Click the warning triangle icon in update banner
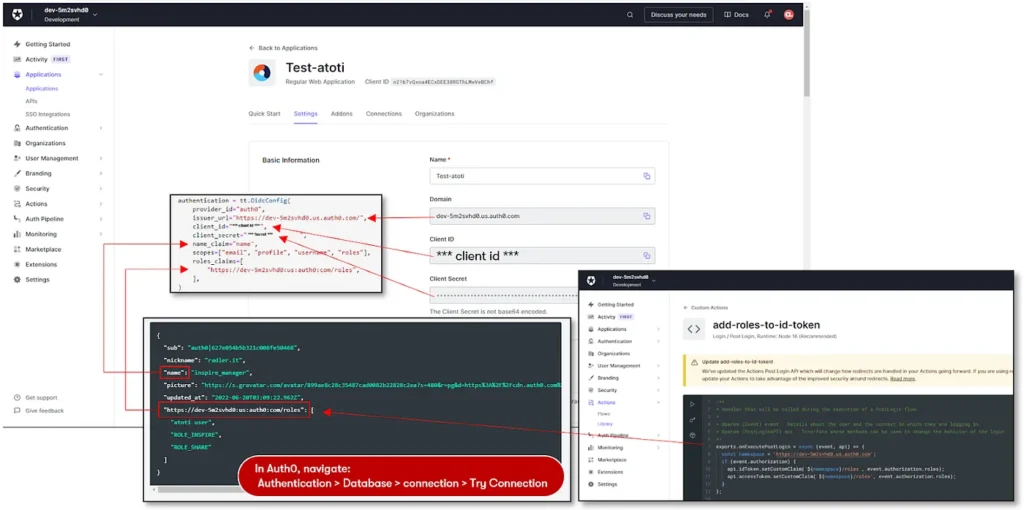This screenshot has height=510, width=1024. 696,361
